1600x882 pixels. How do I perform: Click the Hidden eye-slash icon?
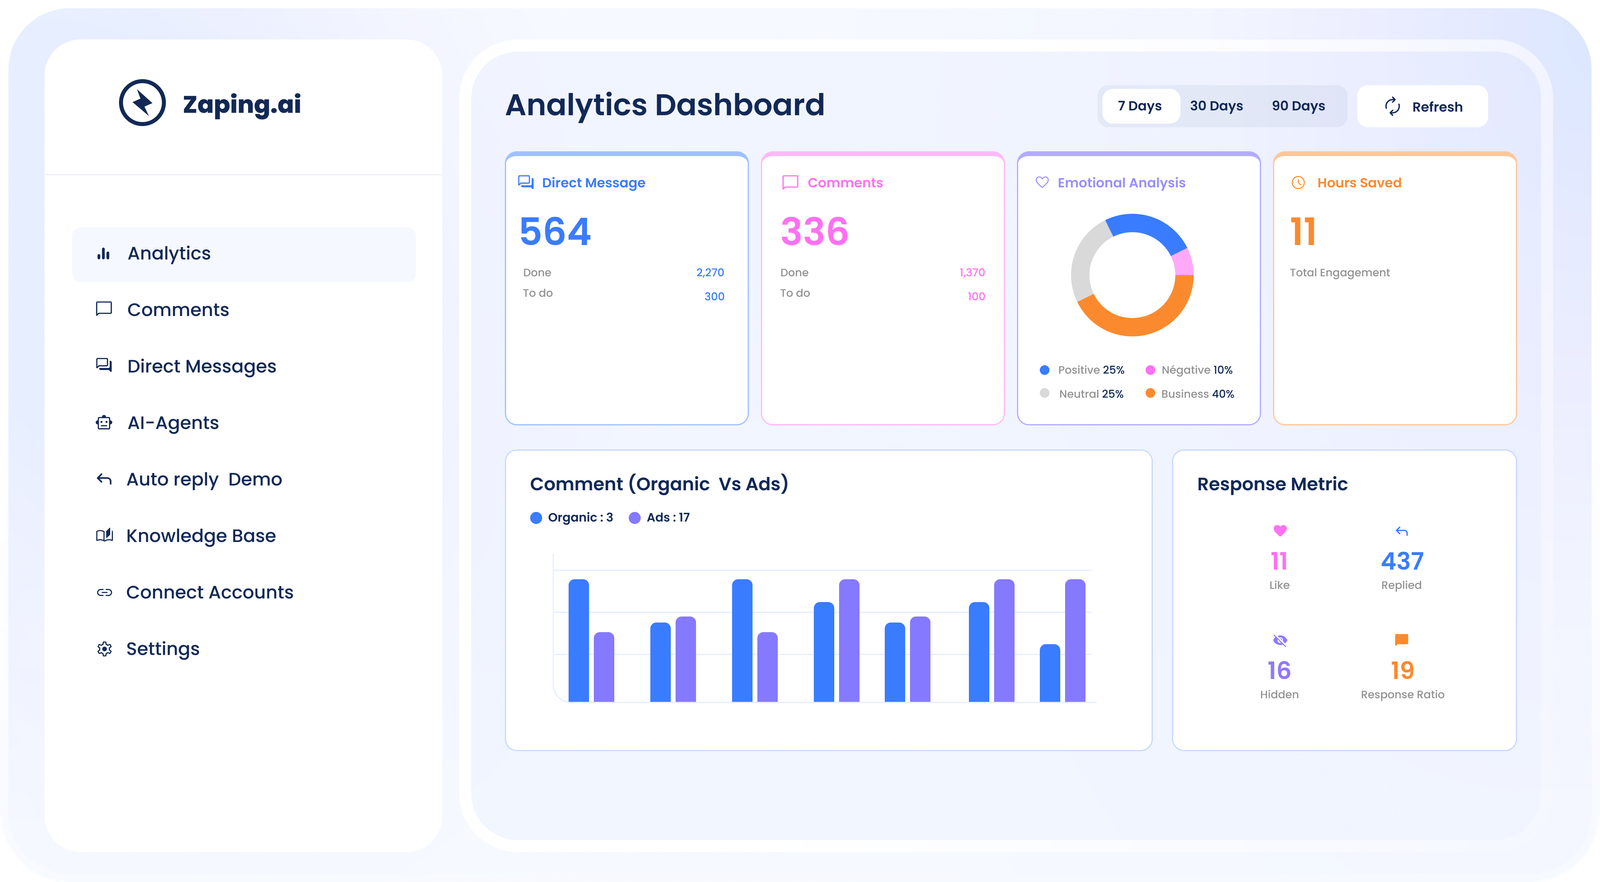(1280, 640)
